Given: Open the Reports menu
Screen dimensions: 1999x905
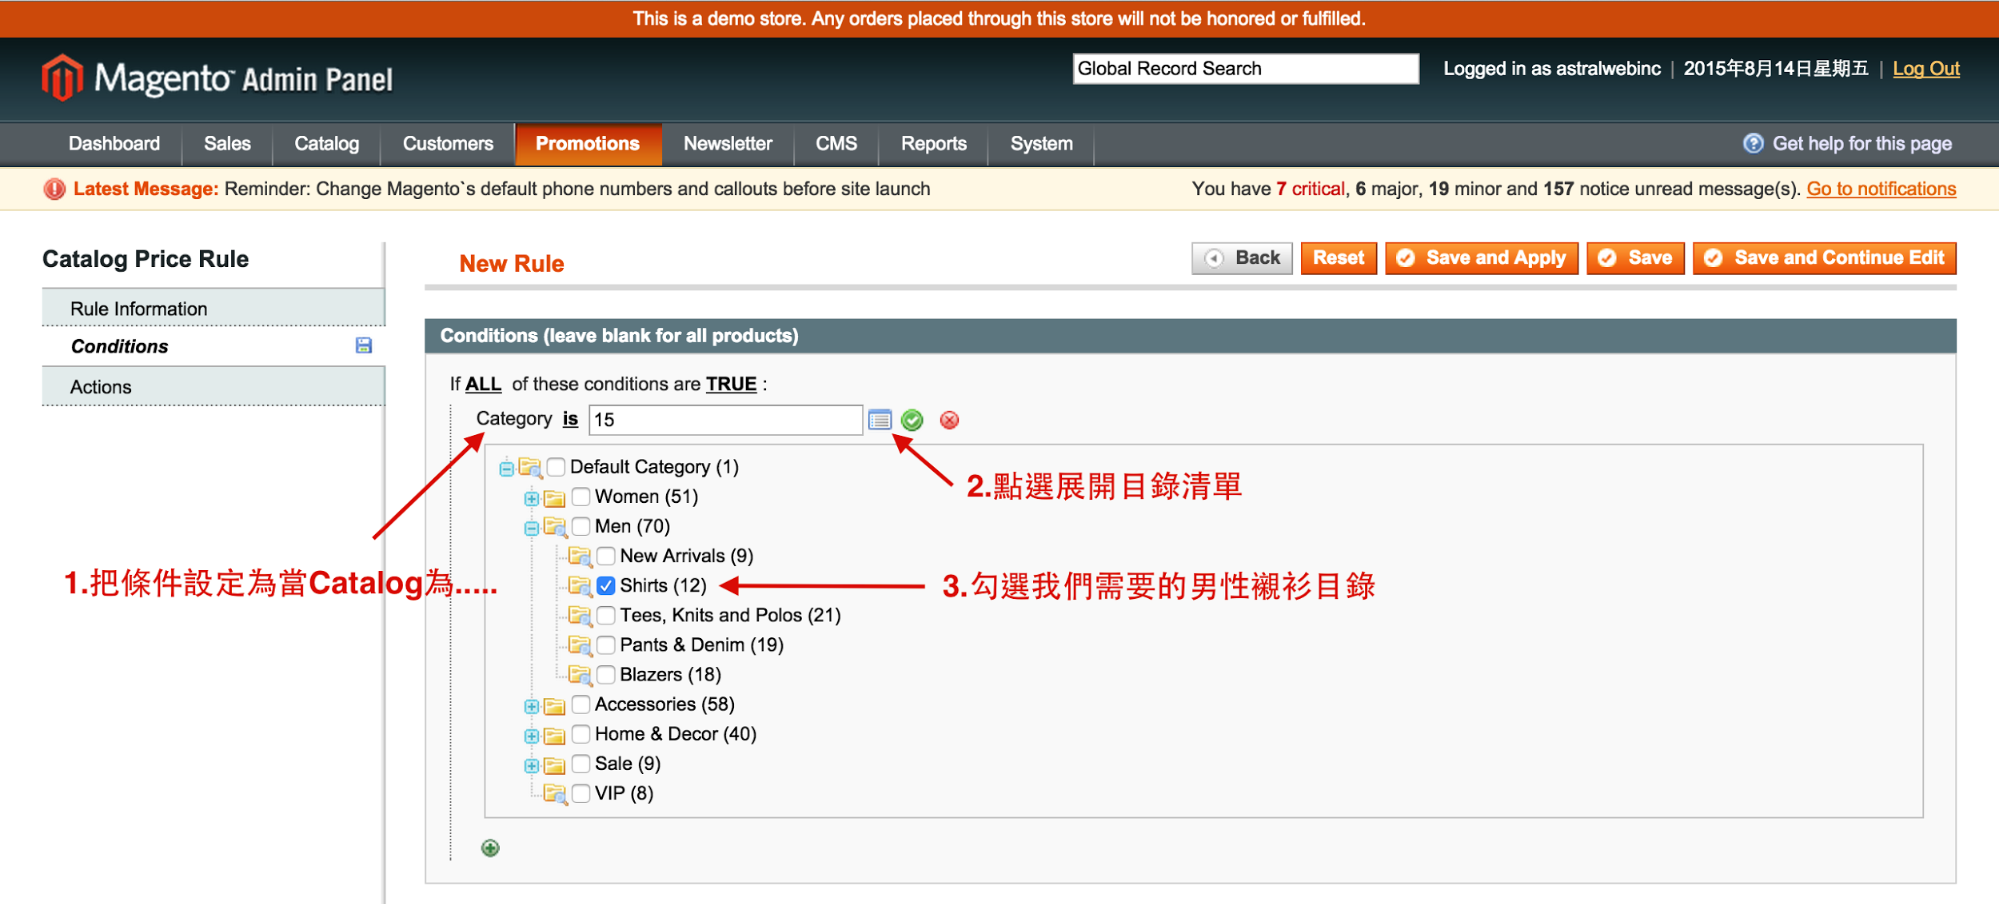Looking at the screenshot, I should [934, 144].
